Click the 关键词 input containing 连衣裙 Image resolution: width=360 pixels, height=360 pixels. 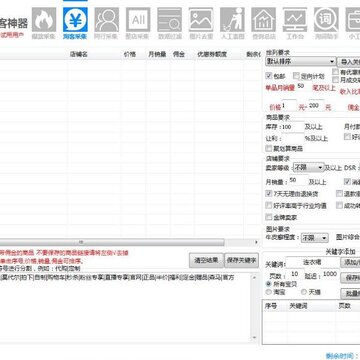312,263
